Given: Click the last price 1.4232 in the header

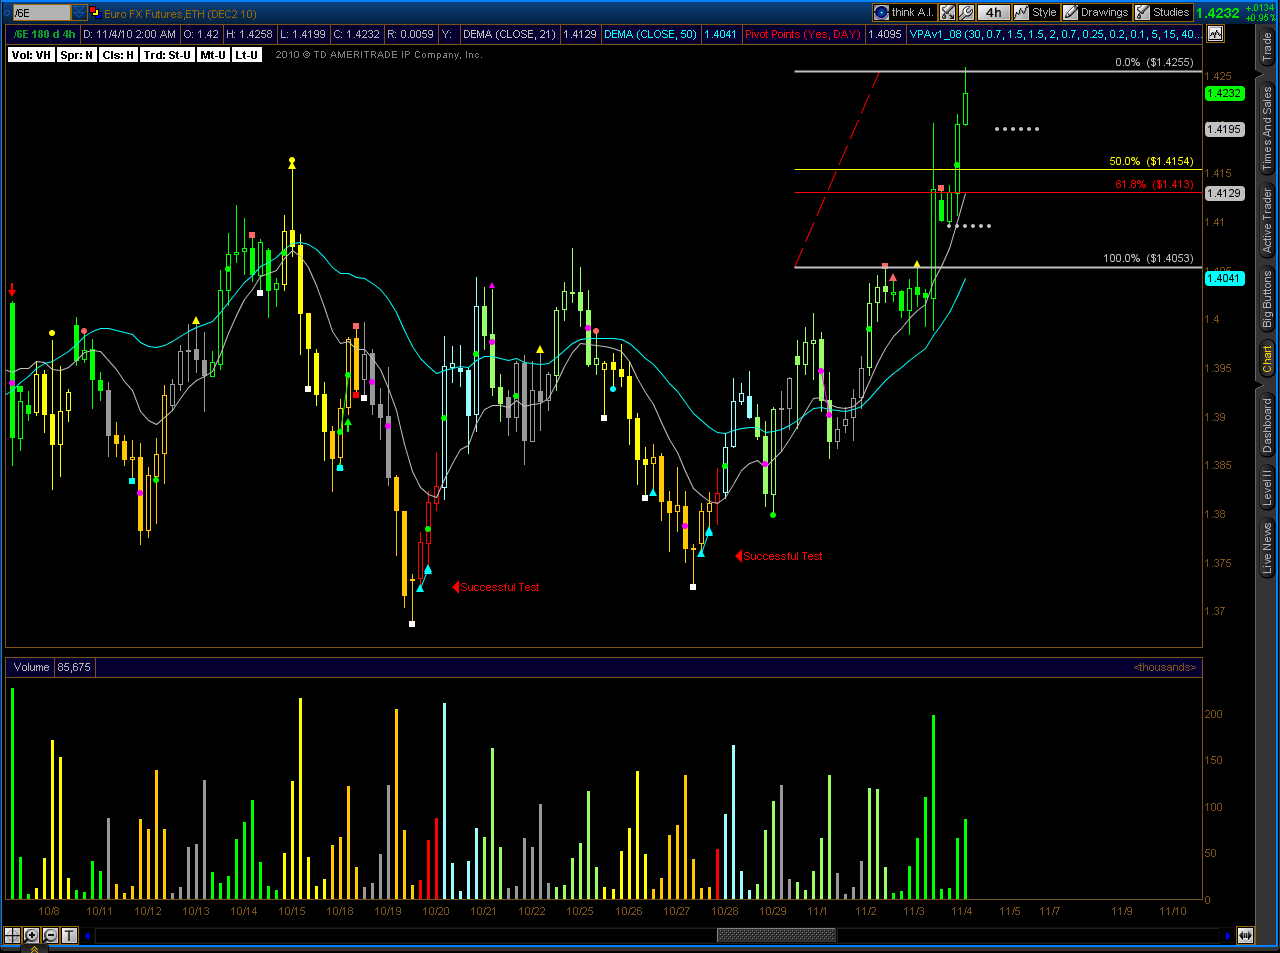Looking at the screenshot, I should 1218,13.
